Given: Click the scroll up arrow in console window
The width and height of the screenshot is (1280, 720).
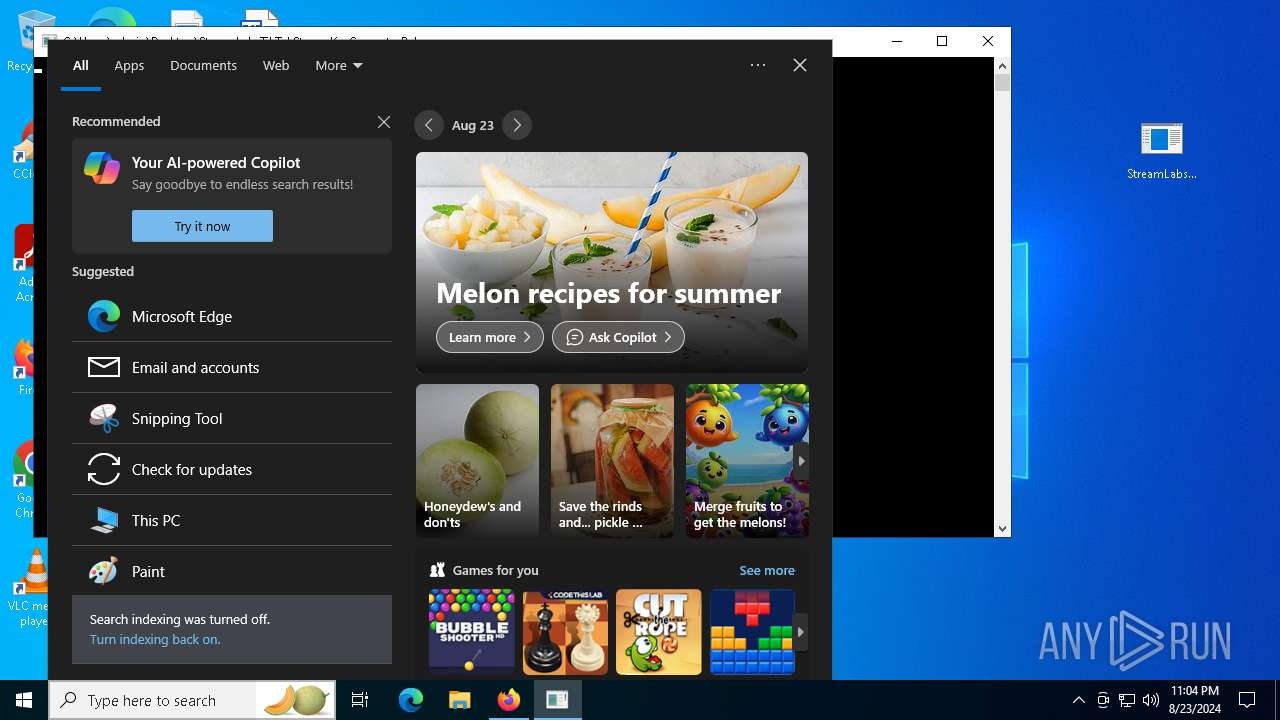Looking at the screenshot, I should [x=1002, y=66].
